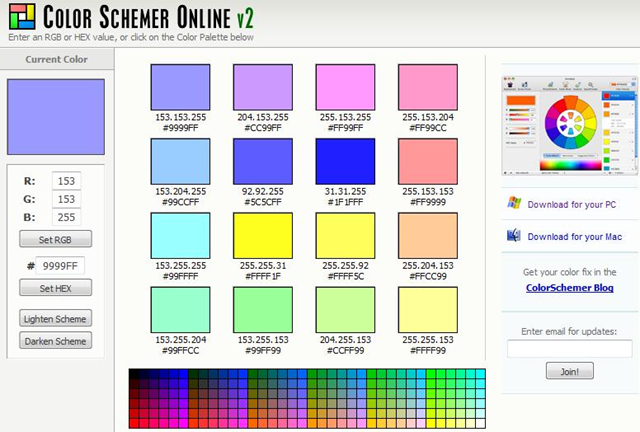Click the Set HEX button

(56, 288)
